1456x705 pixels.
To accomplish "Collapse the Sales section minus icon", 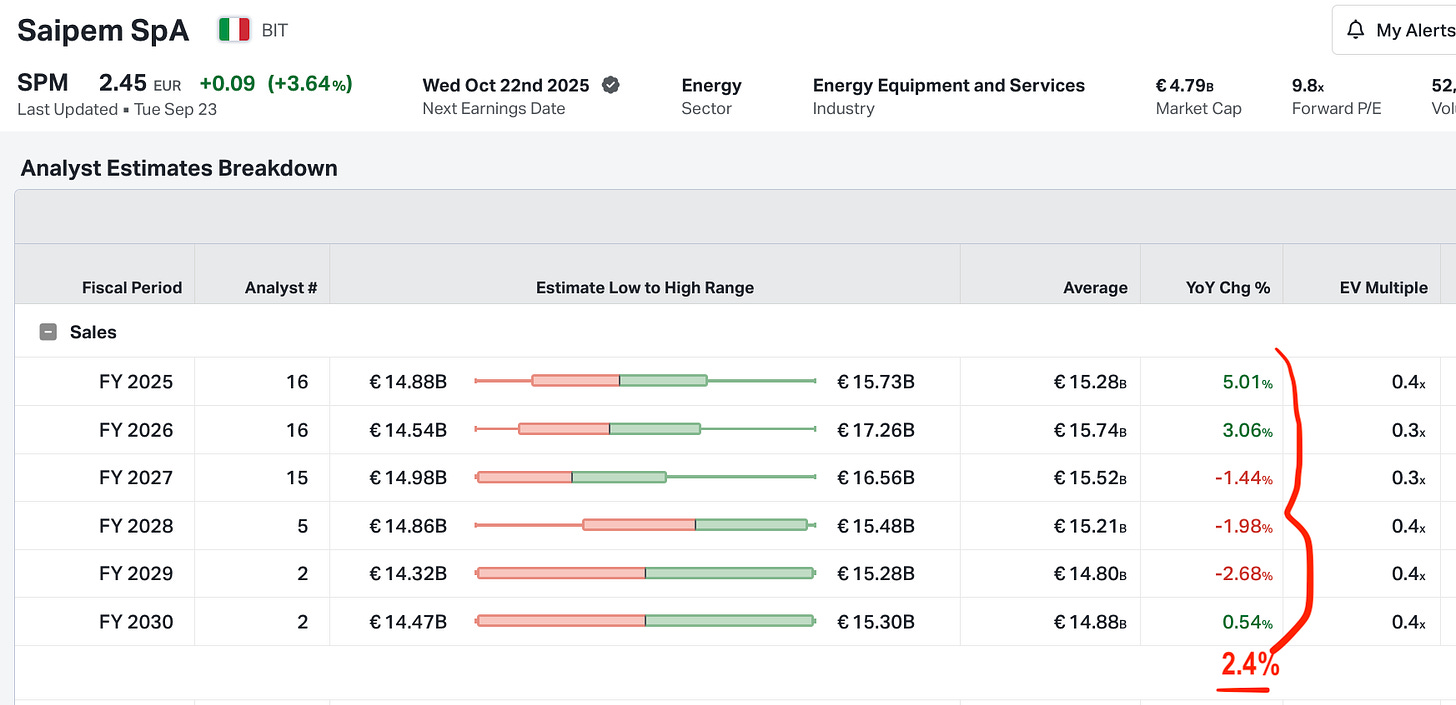I will point(48,332).
